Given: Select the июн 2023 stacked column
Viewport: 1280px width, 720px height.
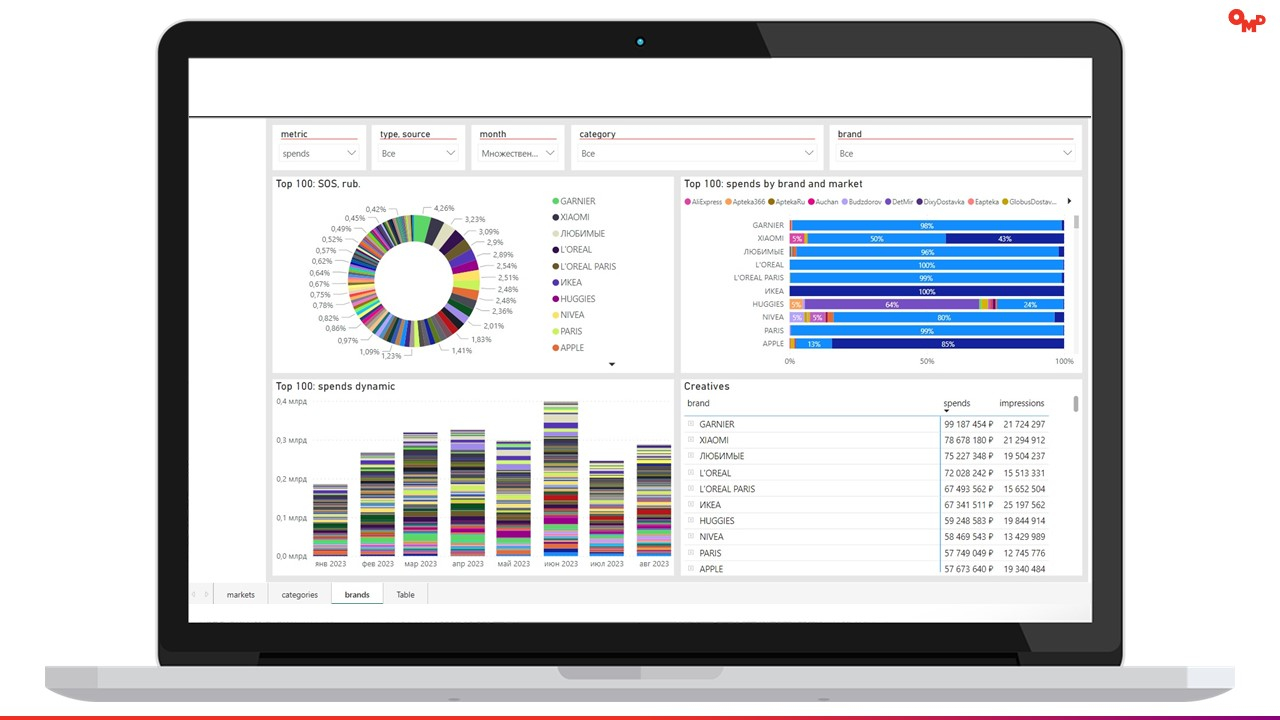Looking at the screenshot, I should pos(561,479).
